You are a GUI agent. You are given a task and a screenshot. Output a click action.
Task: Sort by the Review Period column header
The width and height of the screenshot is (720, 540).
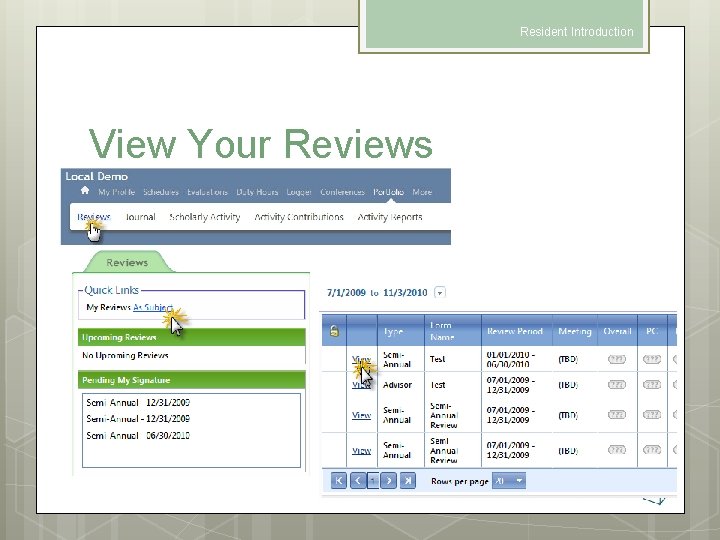point(515,331)
